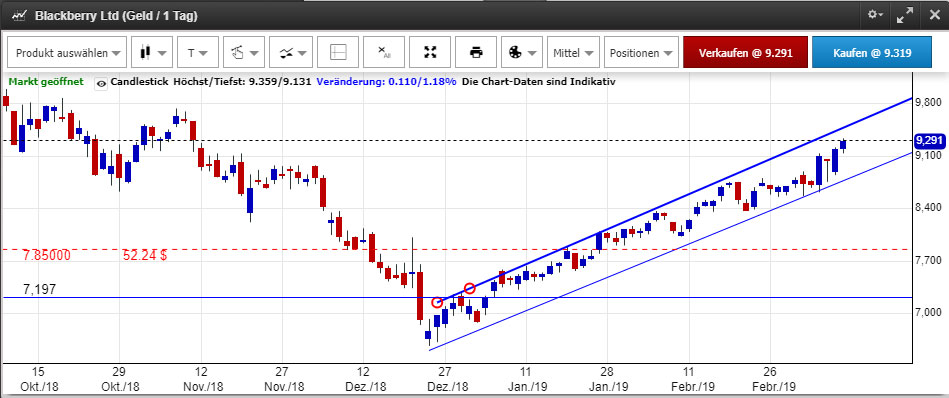Image resolution: width=949 pixels, height=398 pixels.
Task: Click the Candlestick series label
Action: (x=140, y=81)
